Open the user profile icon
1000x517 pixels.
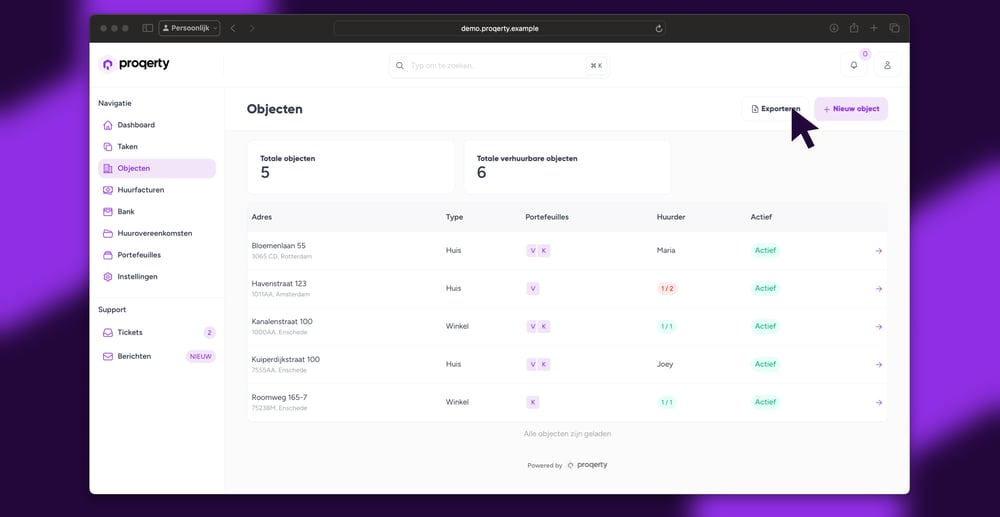tap(887, 65)
